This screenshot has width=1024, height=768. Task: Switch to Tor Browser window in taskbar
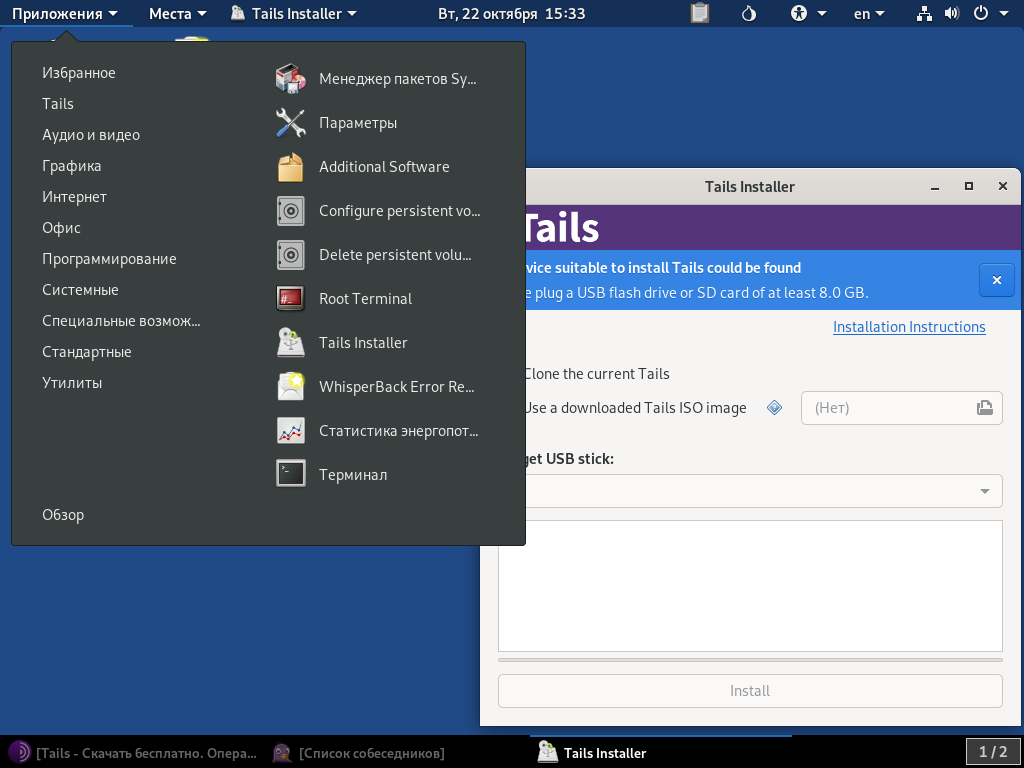[x=134, y=753]
